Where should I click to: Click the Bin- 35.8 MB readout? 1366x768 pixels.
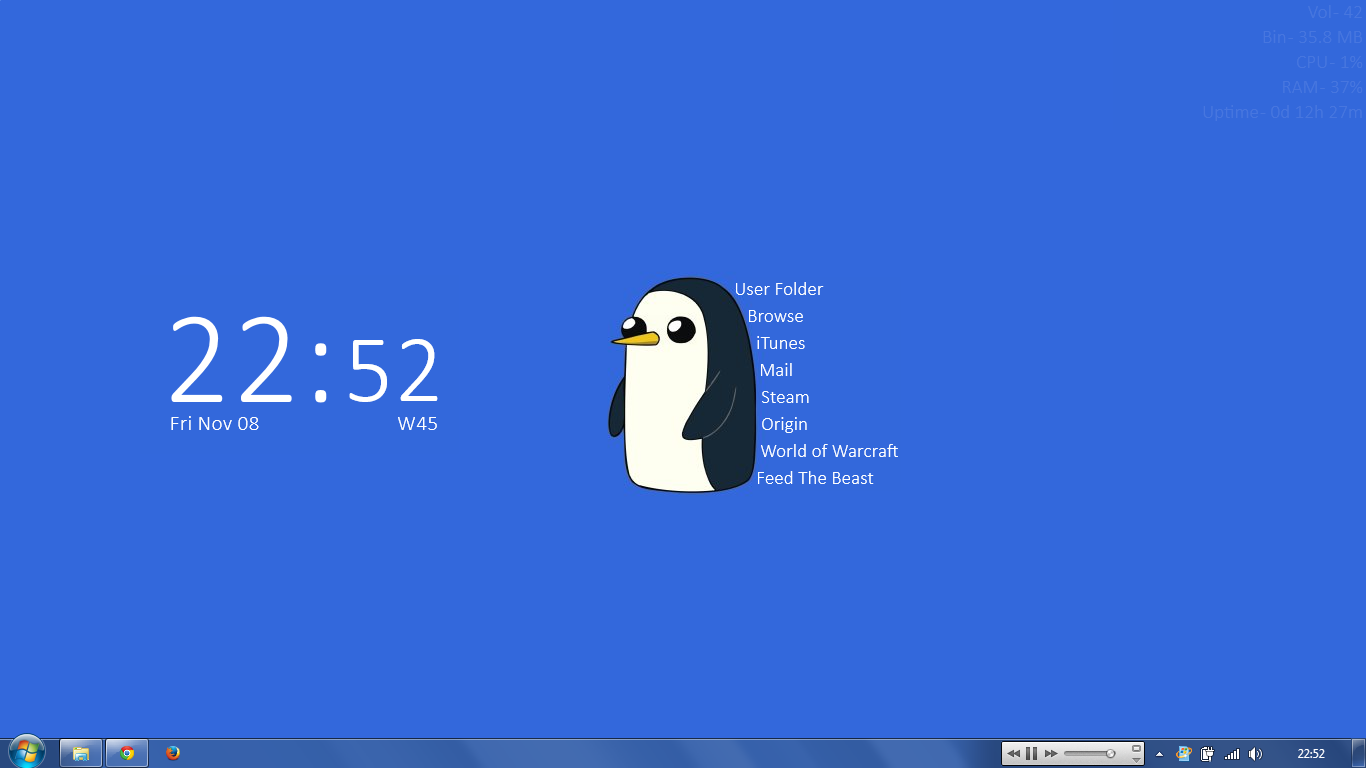[x=1313, y=37]
